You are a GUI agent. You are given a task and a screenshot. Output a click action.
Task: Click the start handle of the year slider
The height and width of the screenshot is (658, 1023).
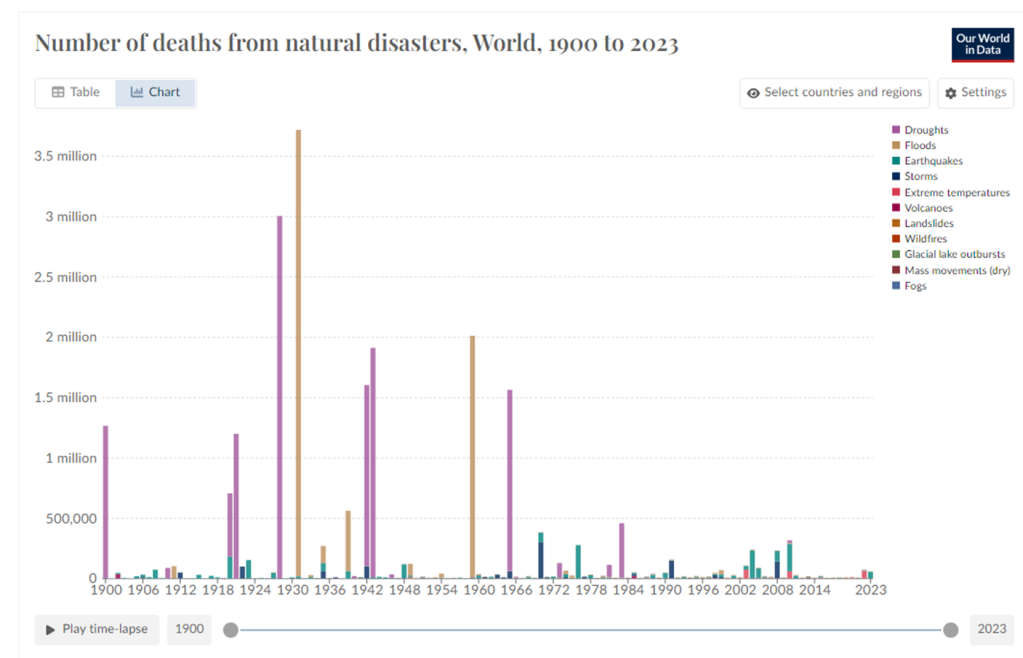(231, 629)
